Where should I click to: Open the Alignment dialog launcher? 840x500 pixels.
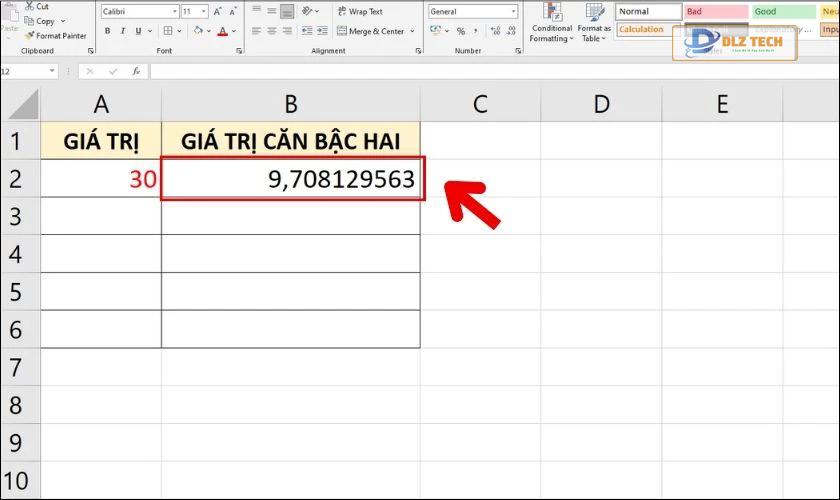point(418,51)
